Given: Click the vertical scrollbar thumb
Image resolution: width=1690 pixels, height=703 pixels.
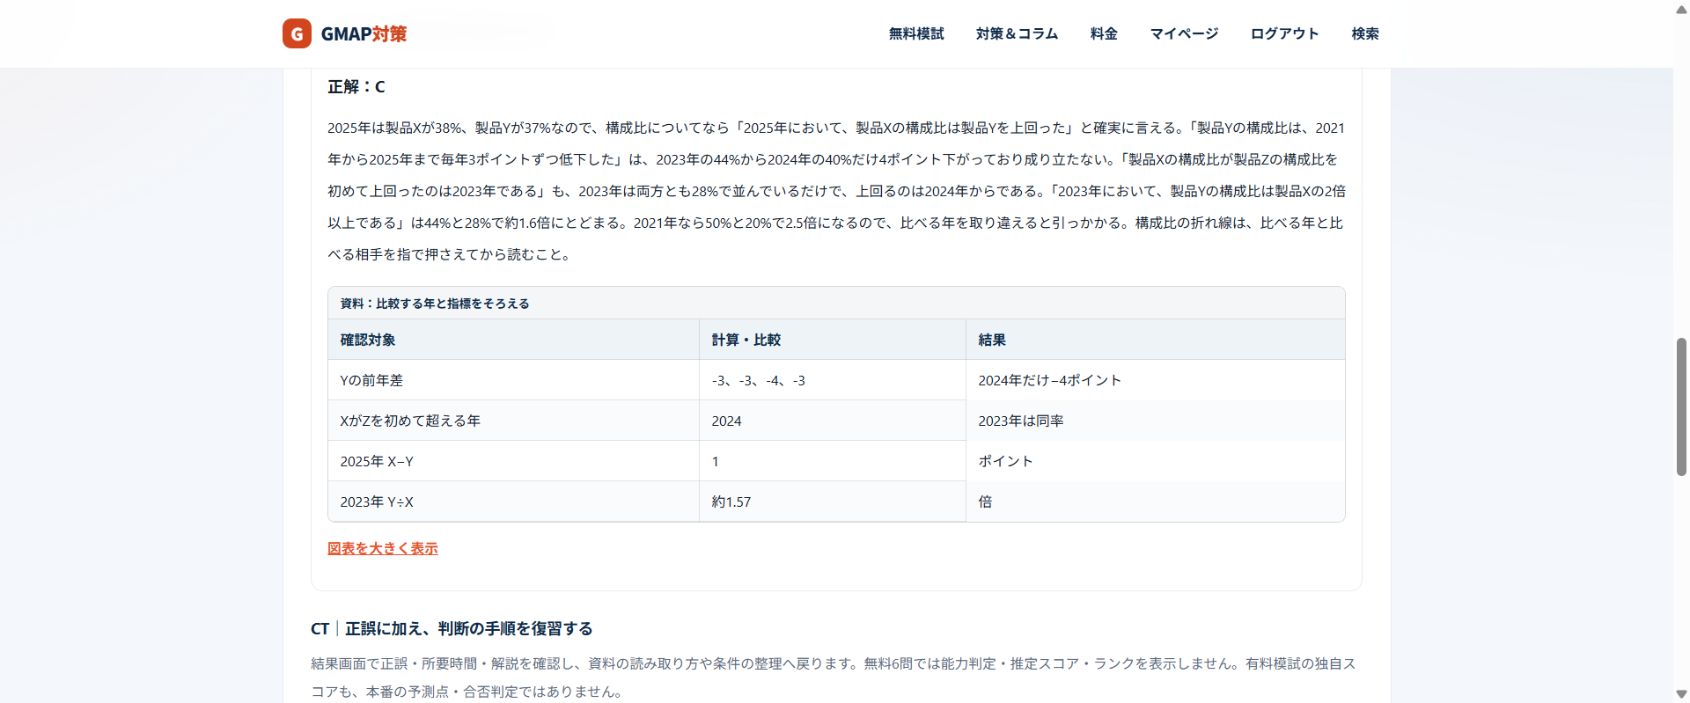Looking at the screenshot, I should (1681, 406).
